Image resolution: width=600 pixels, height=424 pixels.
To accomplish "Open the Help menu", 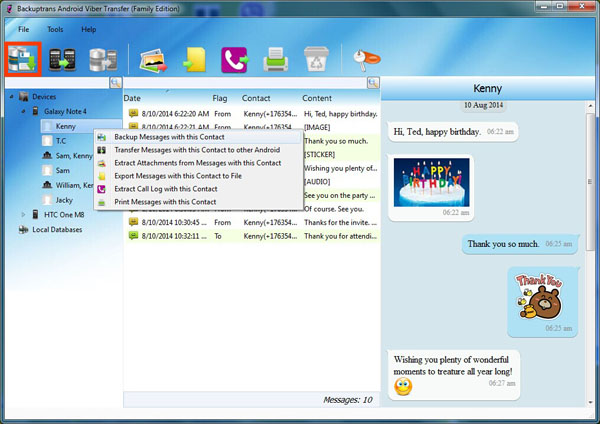I will 88,29.
